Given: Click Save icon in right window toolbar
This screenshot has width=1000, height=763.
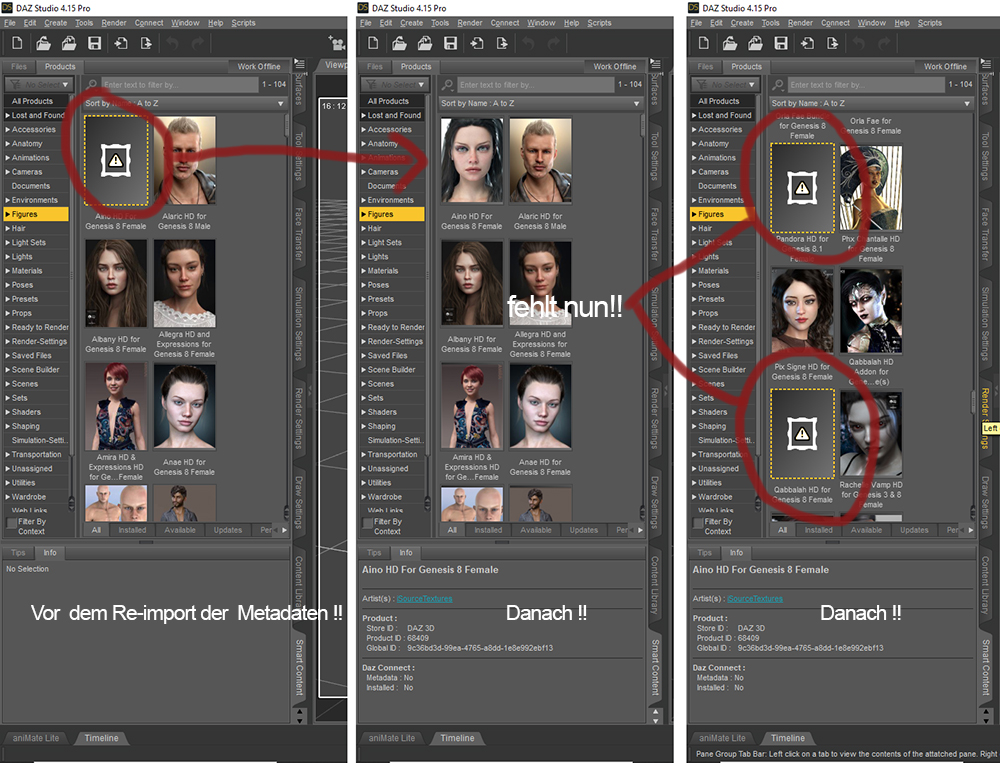Looking at the screenshot, I should pos(781,43).
